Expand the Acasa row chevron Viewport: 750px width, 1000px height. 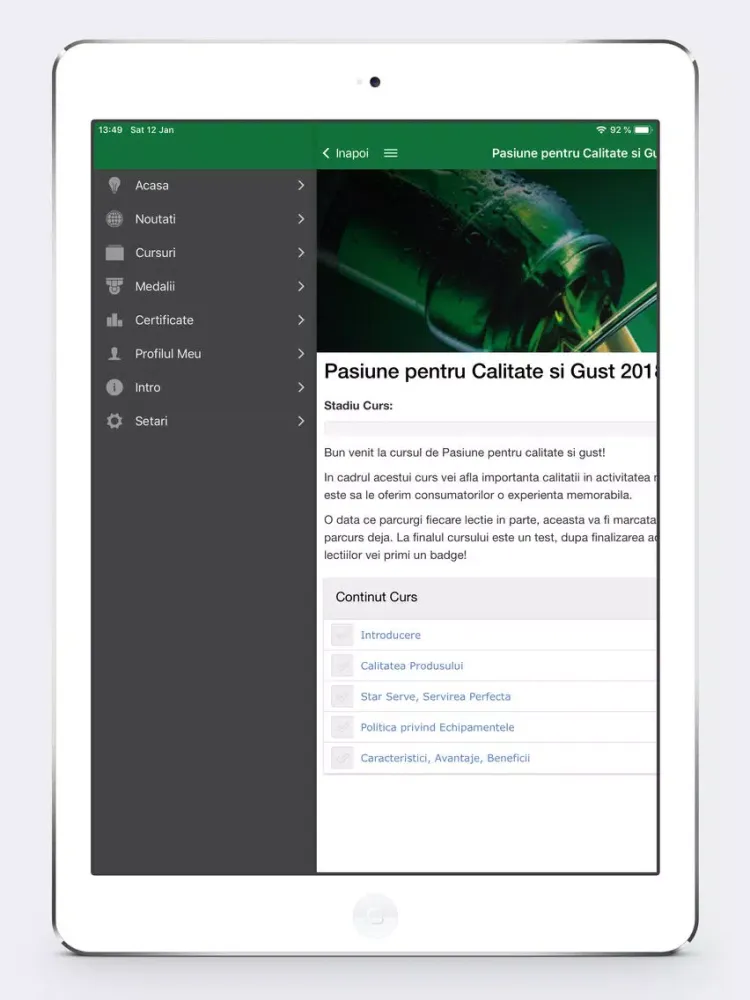(x=301, y=185)
